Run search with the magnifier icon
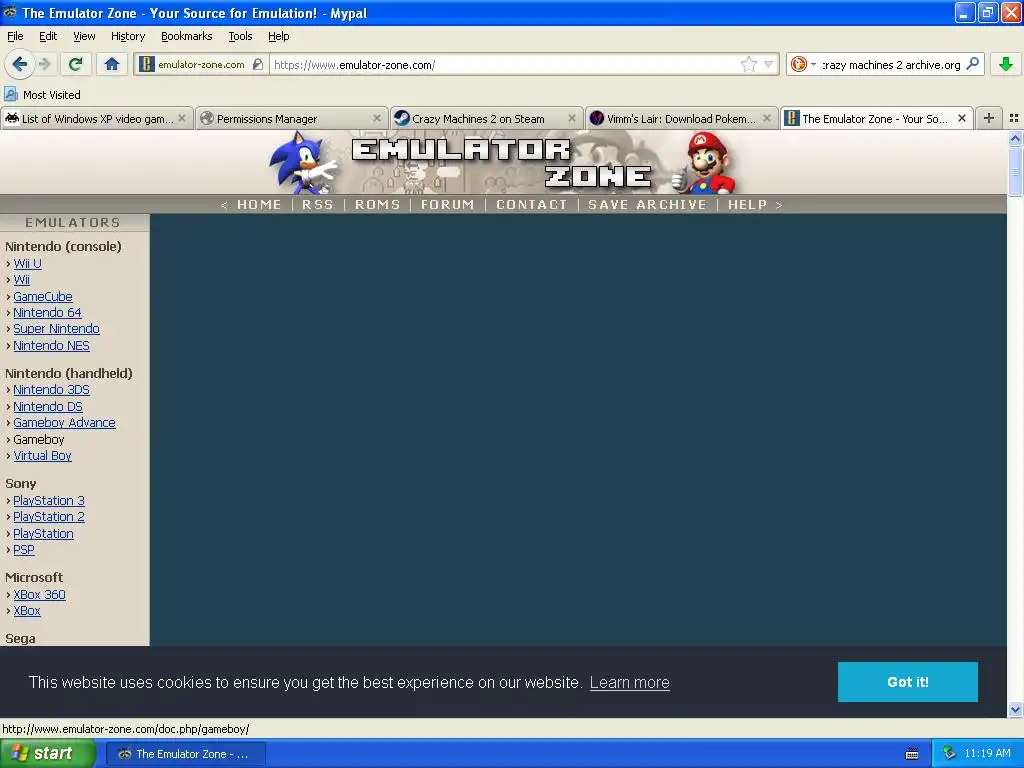This screenshot has height=768, width=1024. pos(972,64)
